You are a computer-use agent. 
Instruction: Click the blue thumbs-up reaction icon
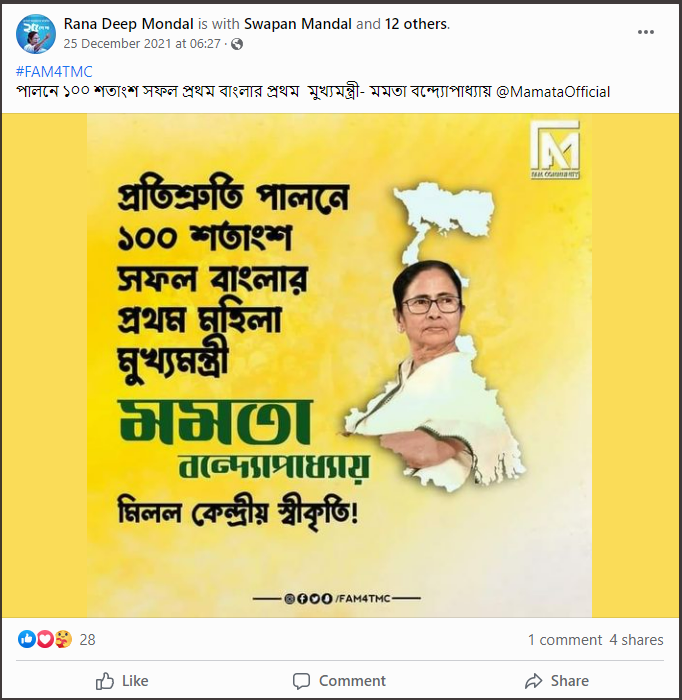(x=27, y=639)
